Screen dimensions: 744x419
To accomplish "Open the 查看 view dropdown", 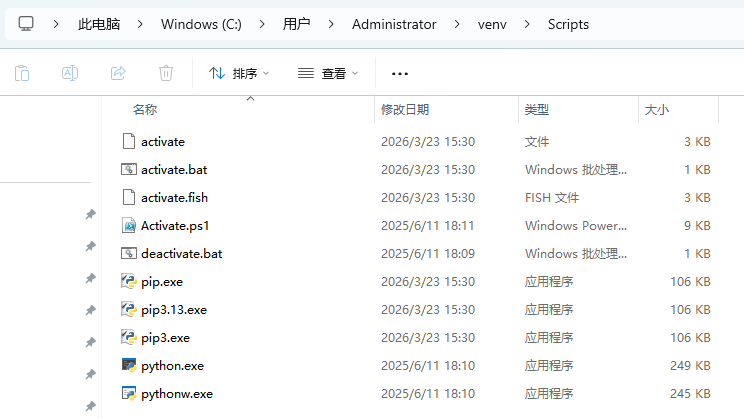I will [x=328, y=73].
